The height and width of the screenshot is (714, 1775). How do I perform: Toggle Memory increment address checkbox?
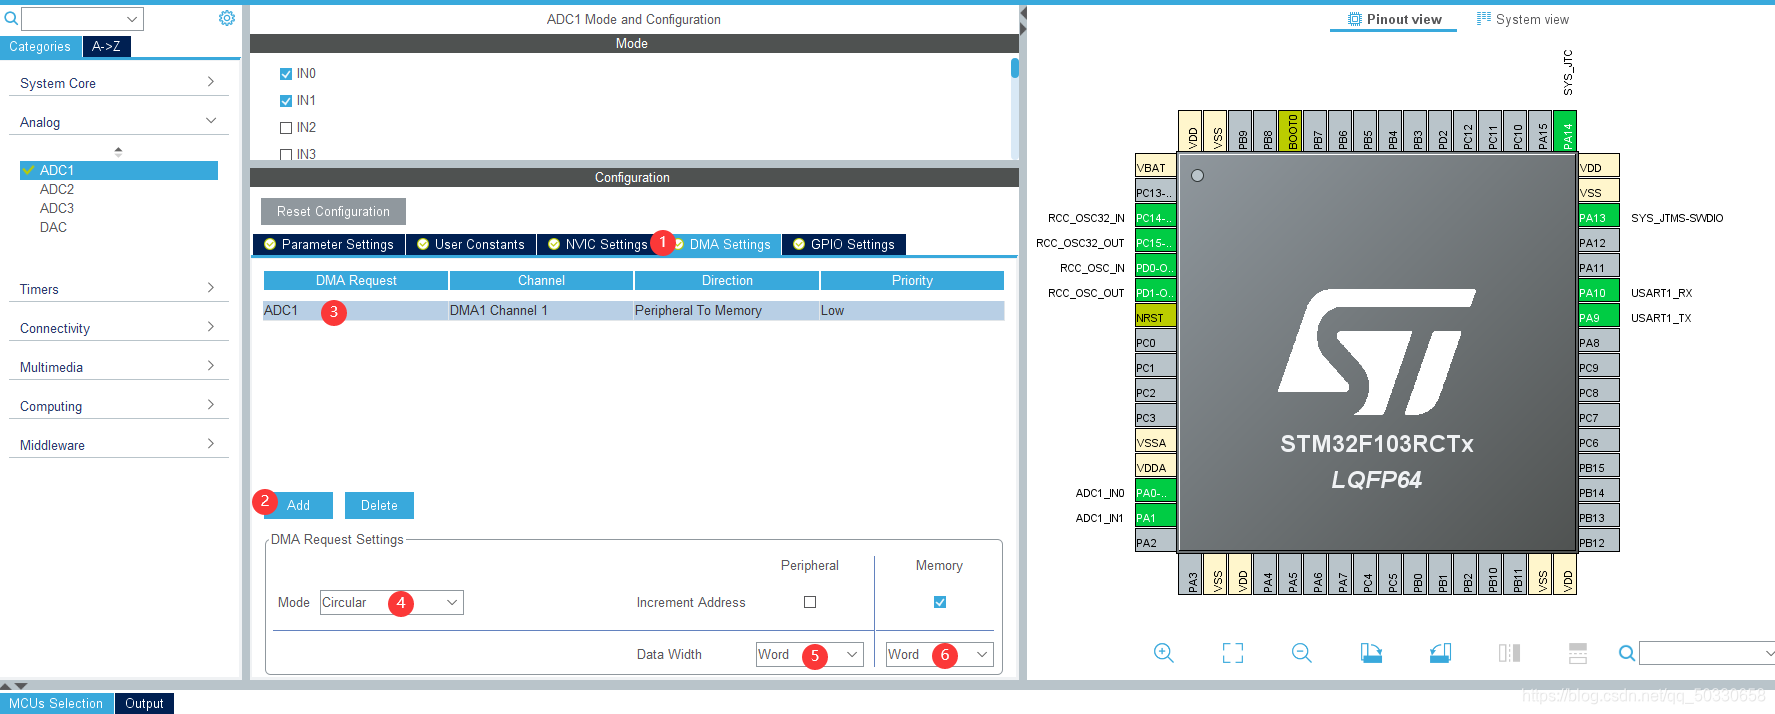point(940,602)
